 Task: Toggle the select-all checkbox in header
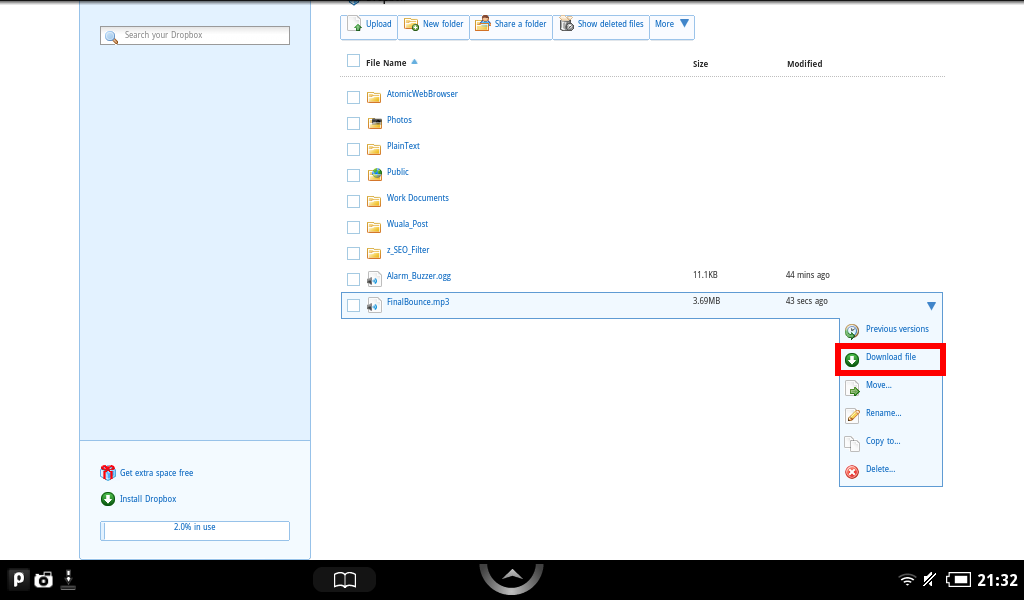(x=353, y=61)
